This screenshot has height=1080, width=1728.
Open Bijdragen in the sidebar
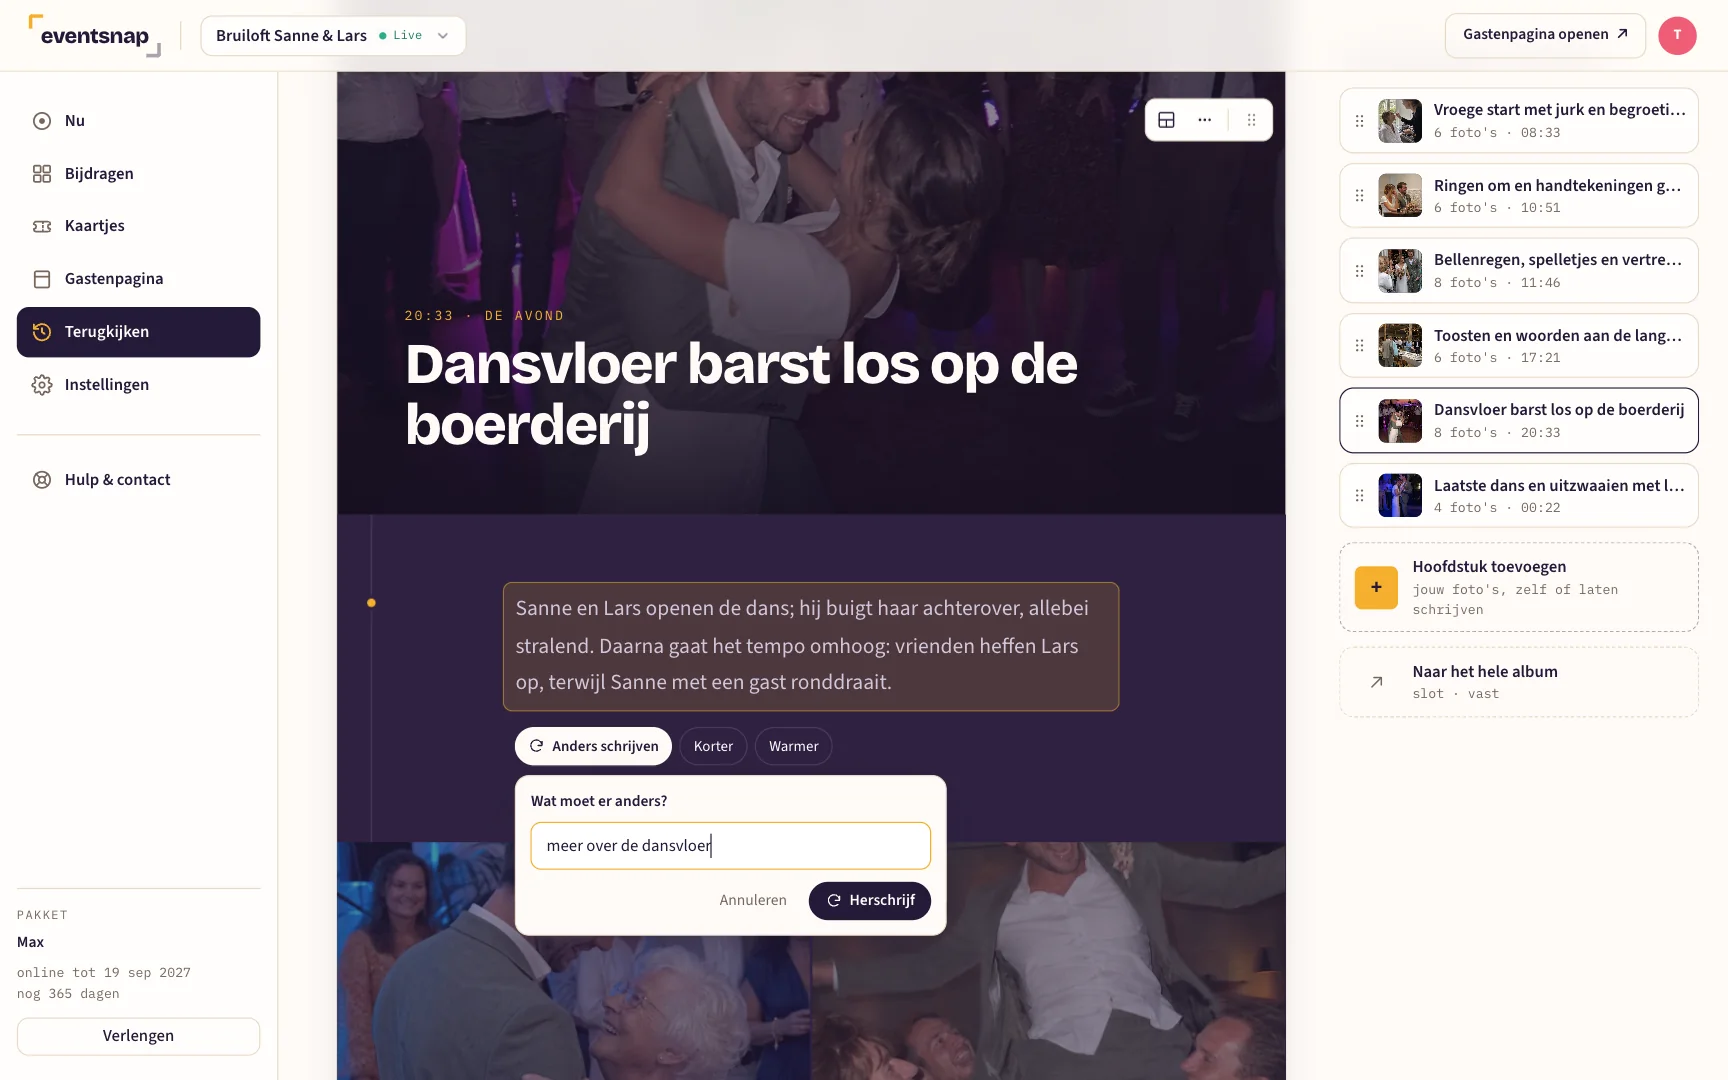[138, 174]
